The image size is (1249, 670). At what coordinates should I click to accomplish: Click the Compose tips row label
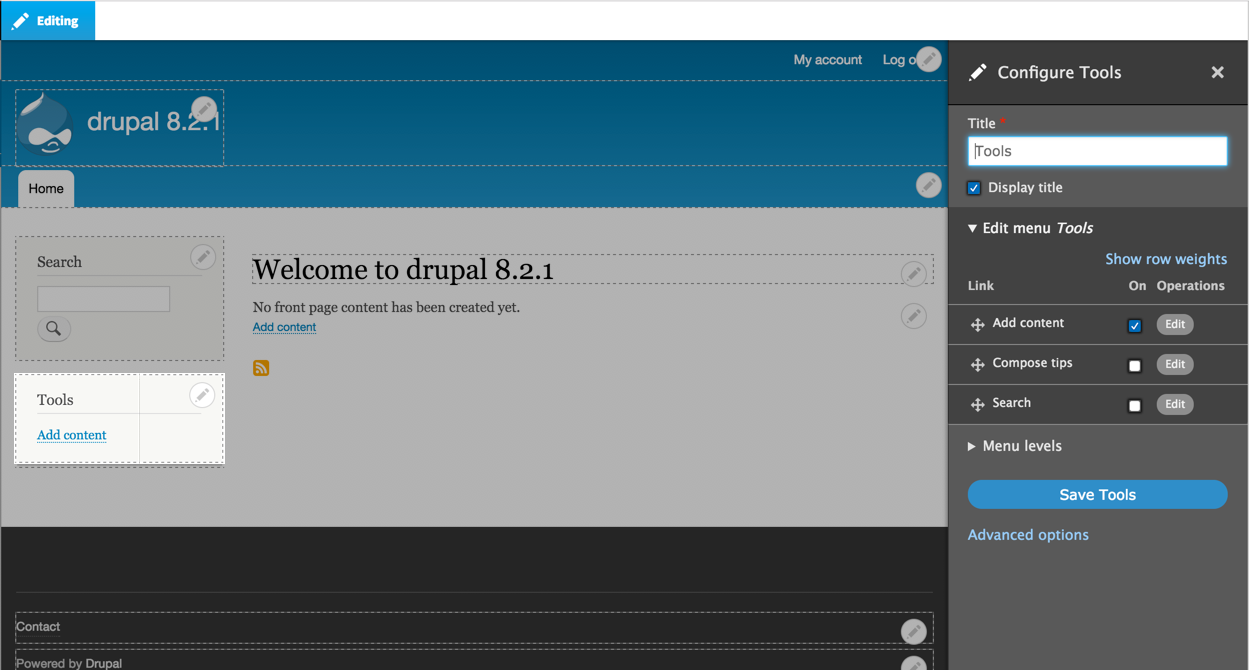click(x=1032, y=363)
